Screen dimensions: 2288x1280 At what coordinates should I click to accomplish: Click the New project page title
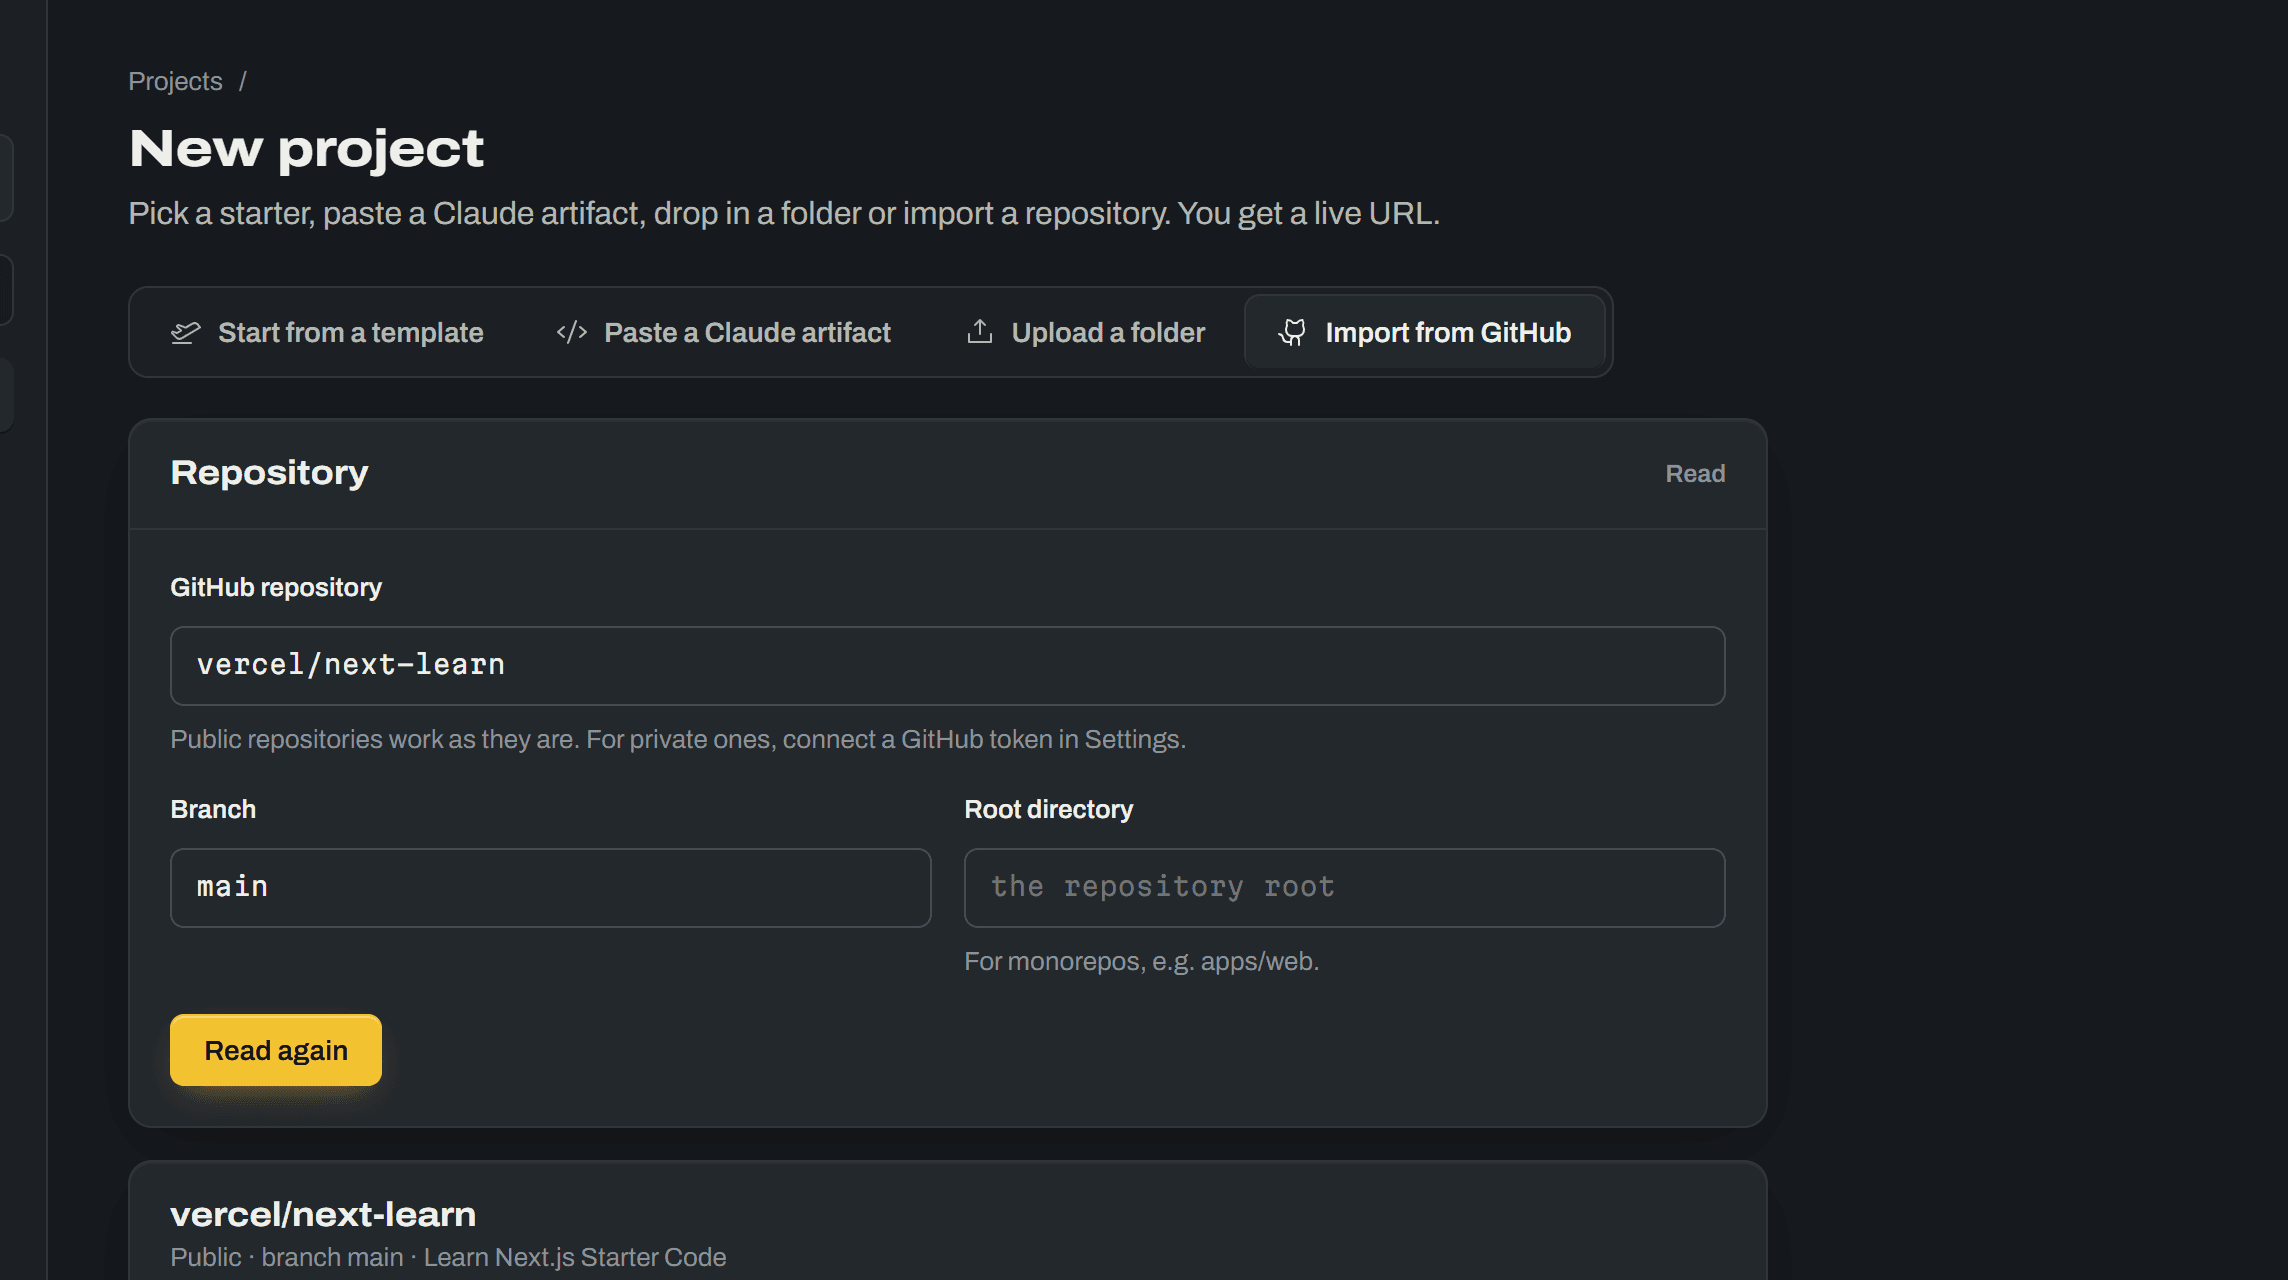click(x=306, y=150)
